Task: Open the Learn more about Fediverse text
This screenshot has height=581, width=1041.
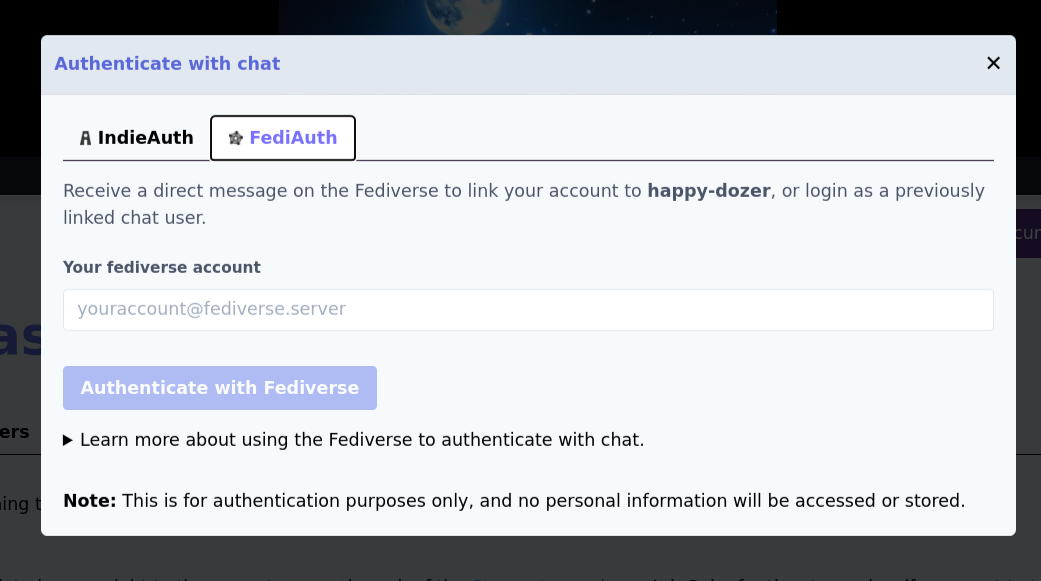Action: pos(362,440)
